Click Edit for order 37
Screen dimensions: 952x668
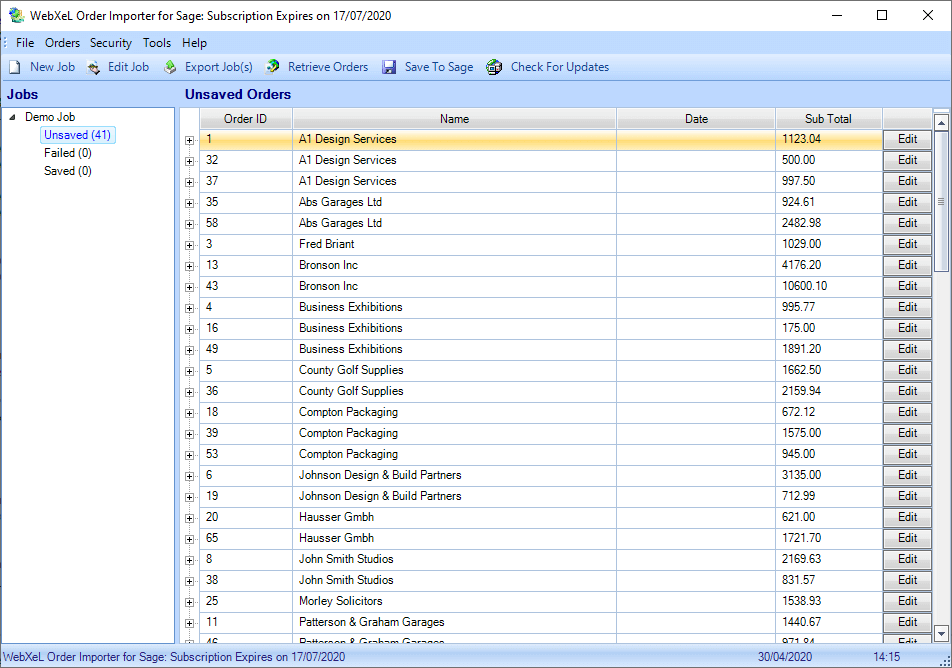(907, 181)
